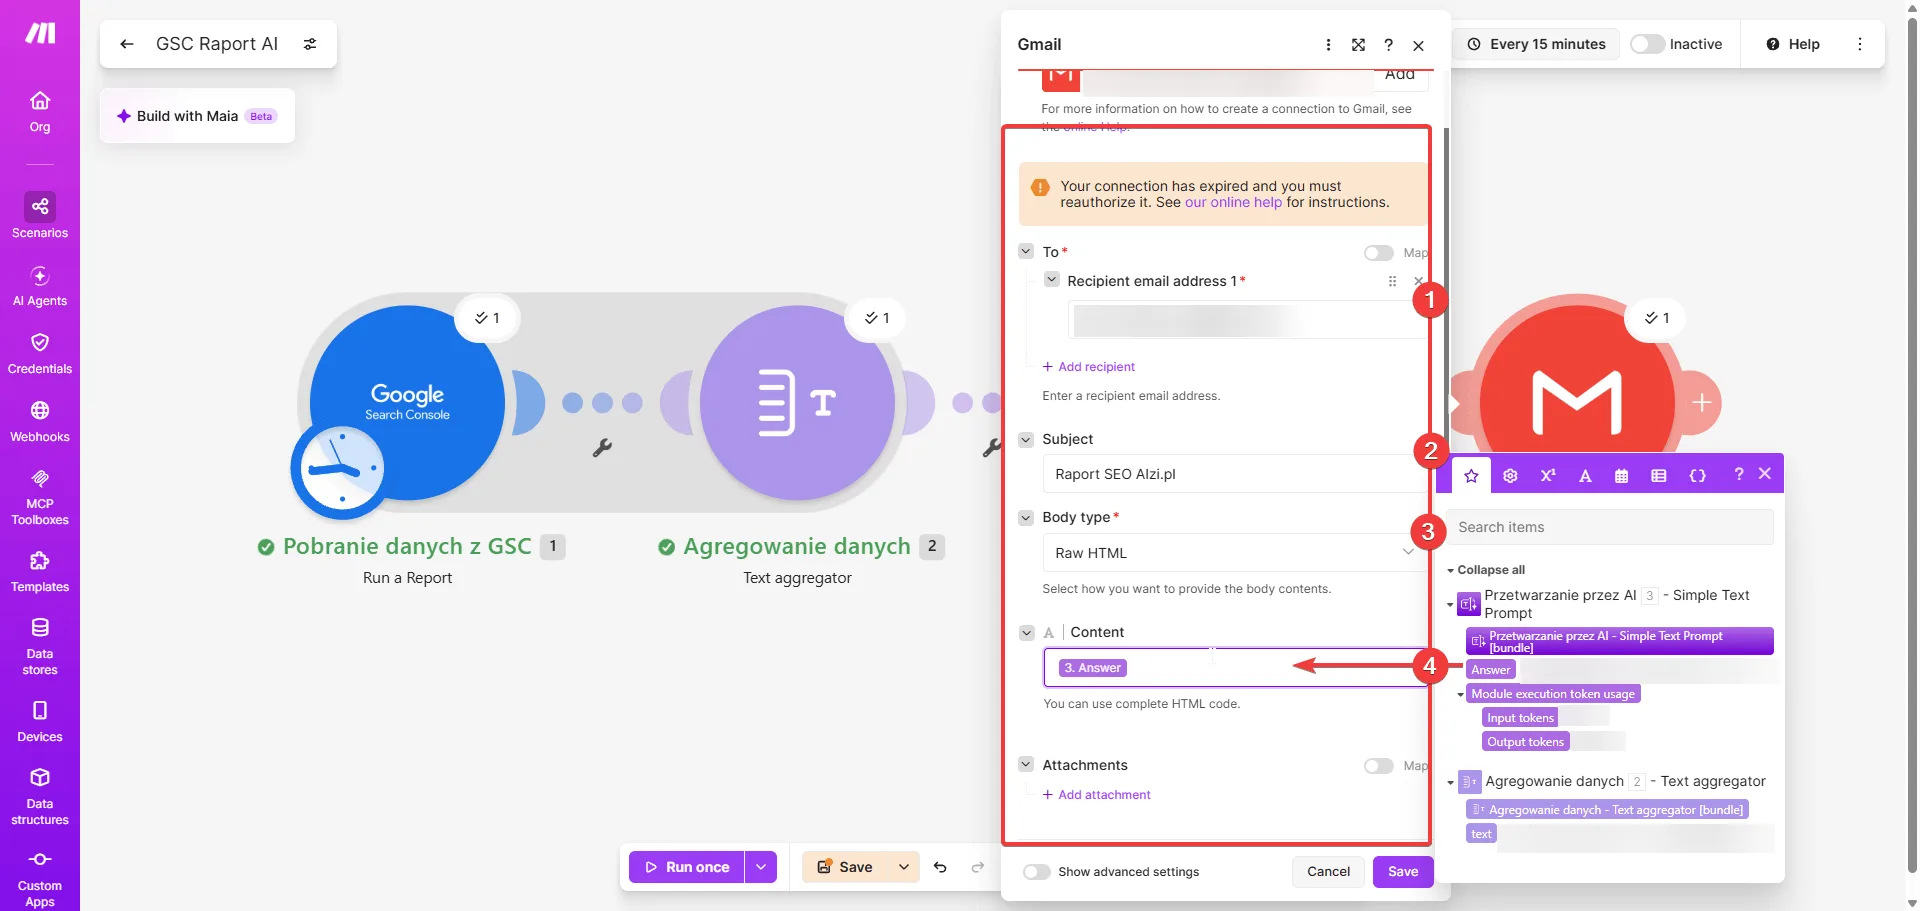Switch to general functions gear tab

coord(1510,476)
